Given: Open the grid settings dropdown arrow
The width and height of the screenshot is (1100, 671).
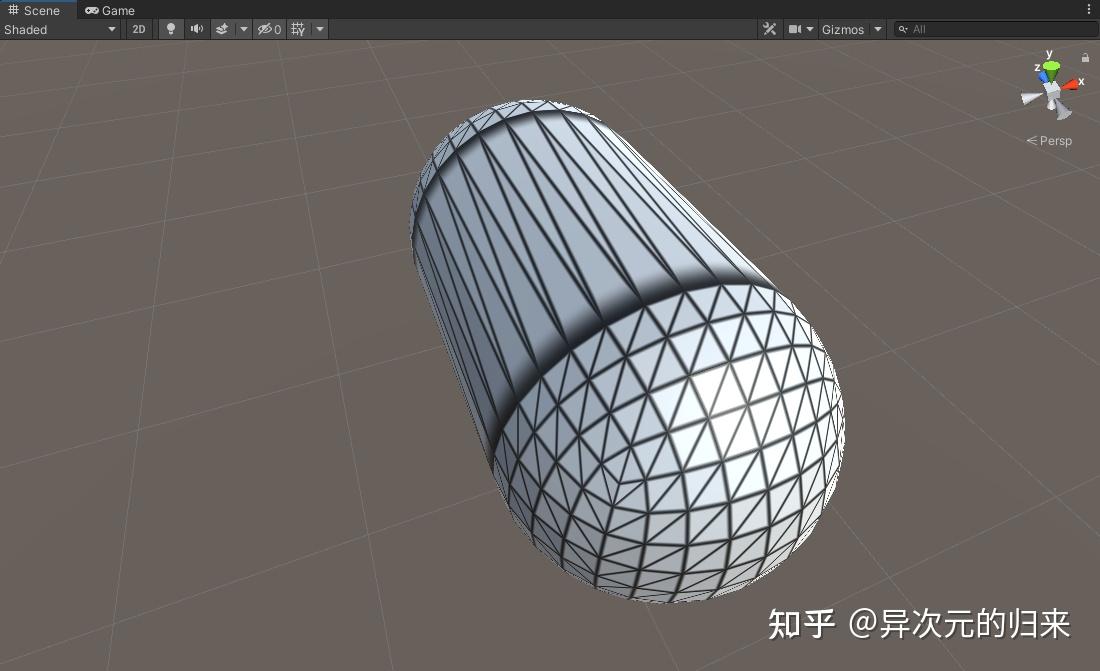Looking at the screenshot, I should [x=319, y=29].
